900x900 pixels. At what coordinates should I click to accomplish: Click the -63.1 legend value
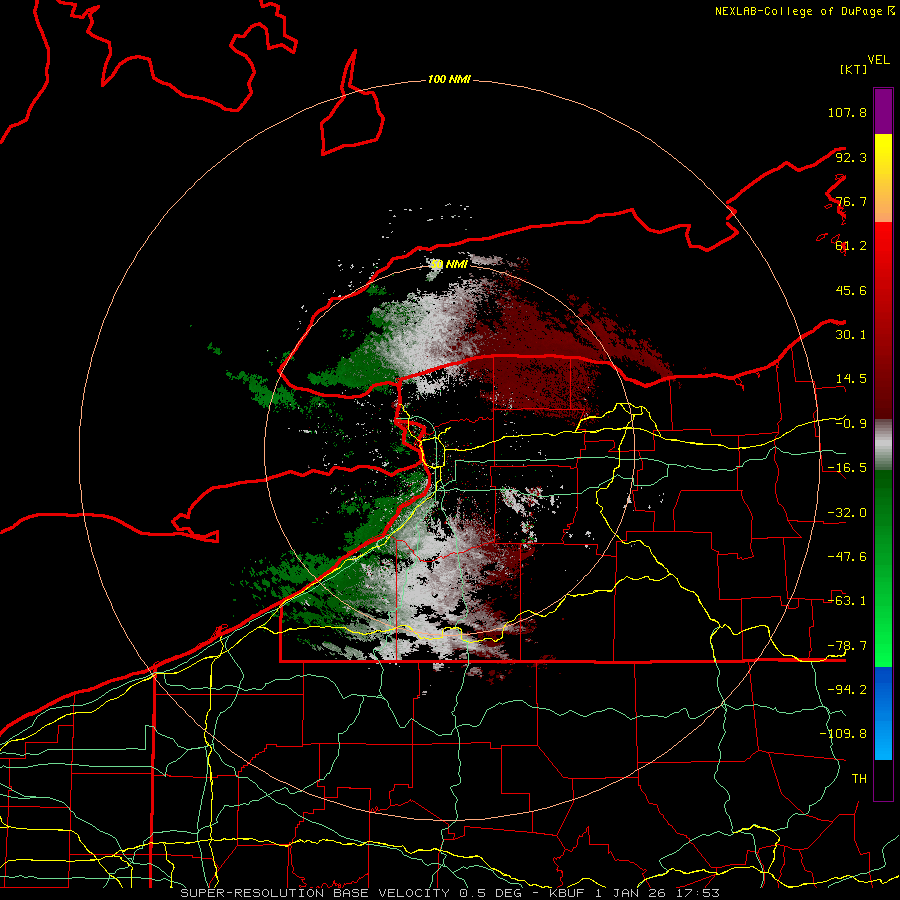pyautogui.click(x=847, y=601)
